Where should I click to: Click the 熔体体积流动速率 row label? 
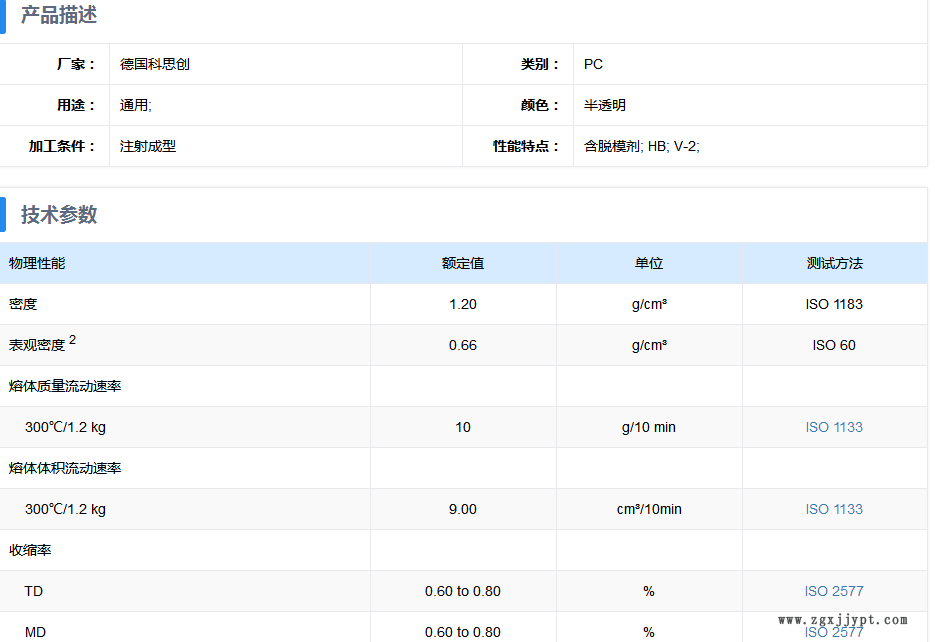point(65,468)
